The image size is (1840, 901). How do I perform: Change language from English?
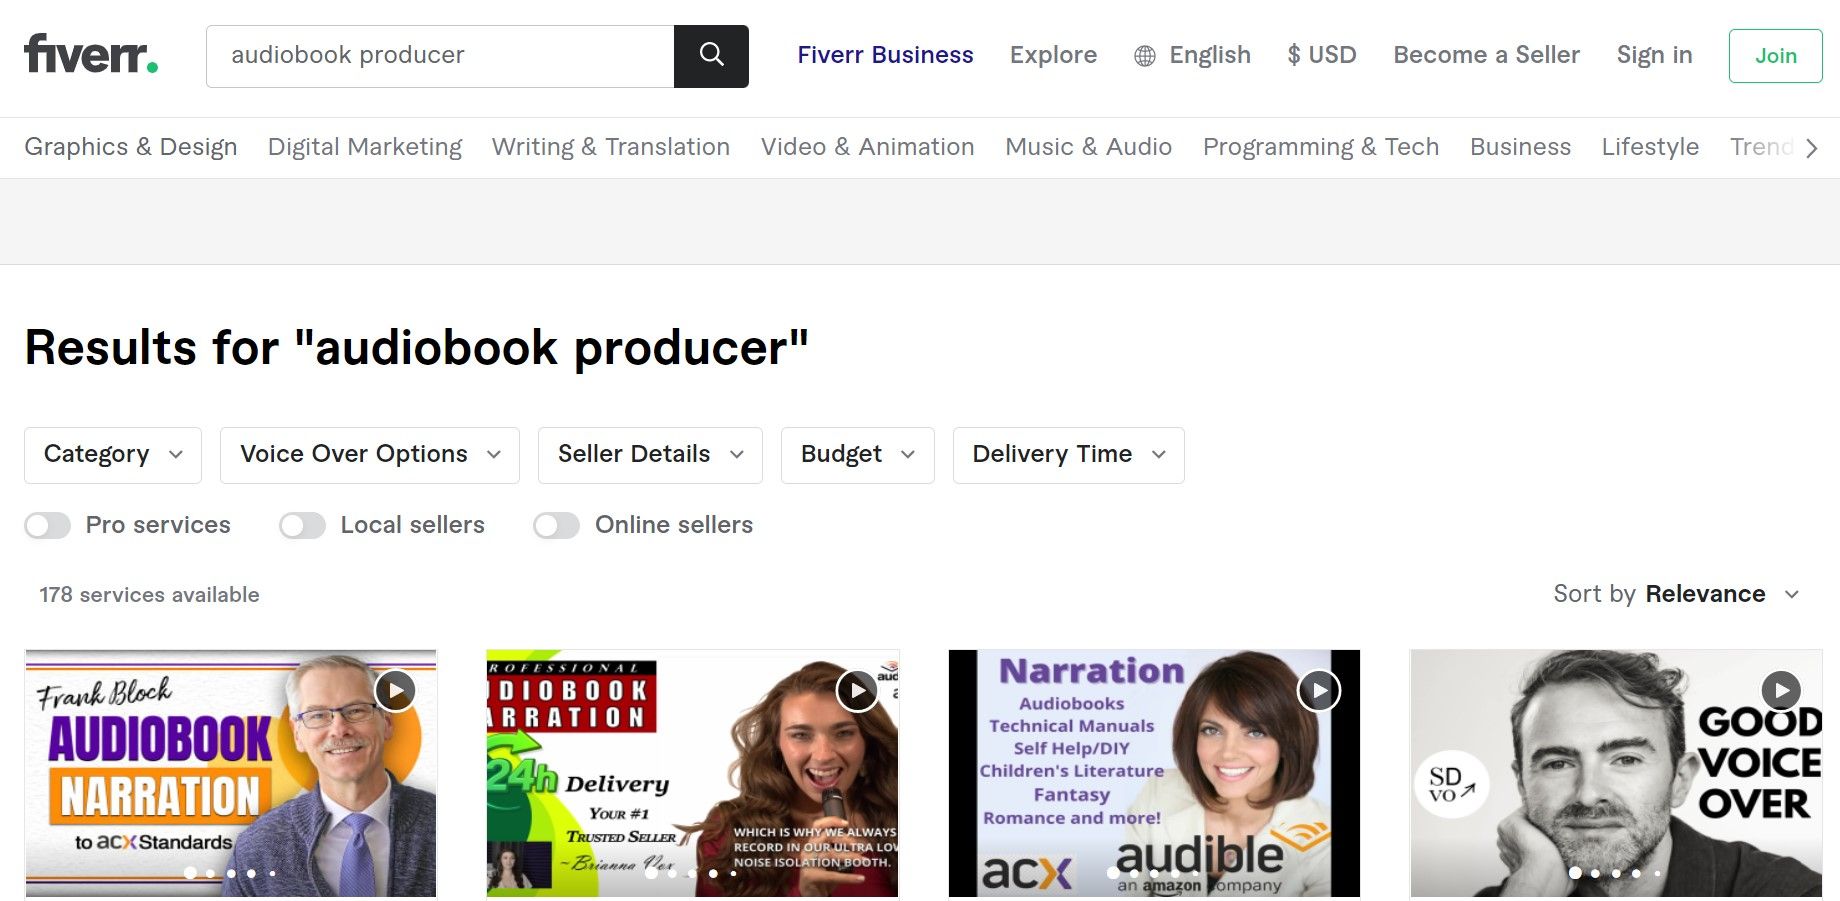click(x=1192, y=55)
